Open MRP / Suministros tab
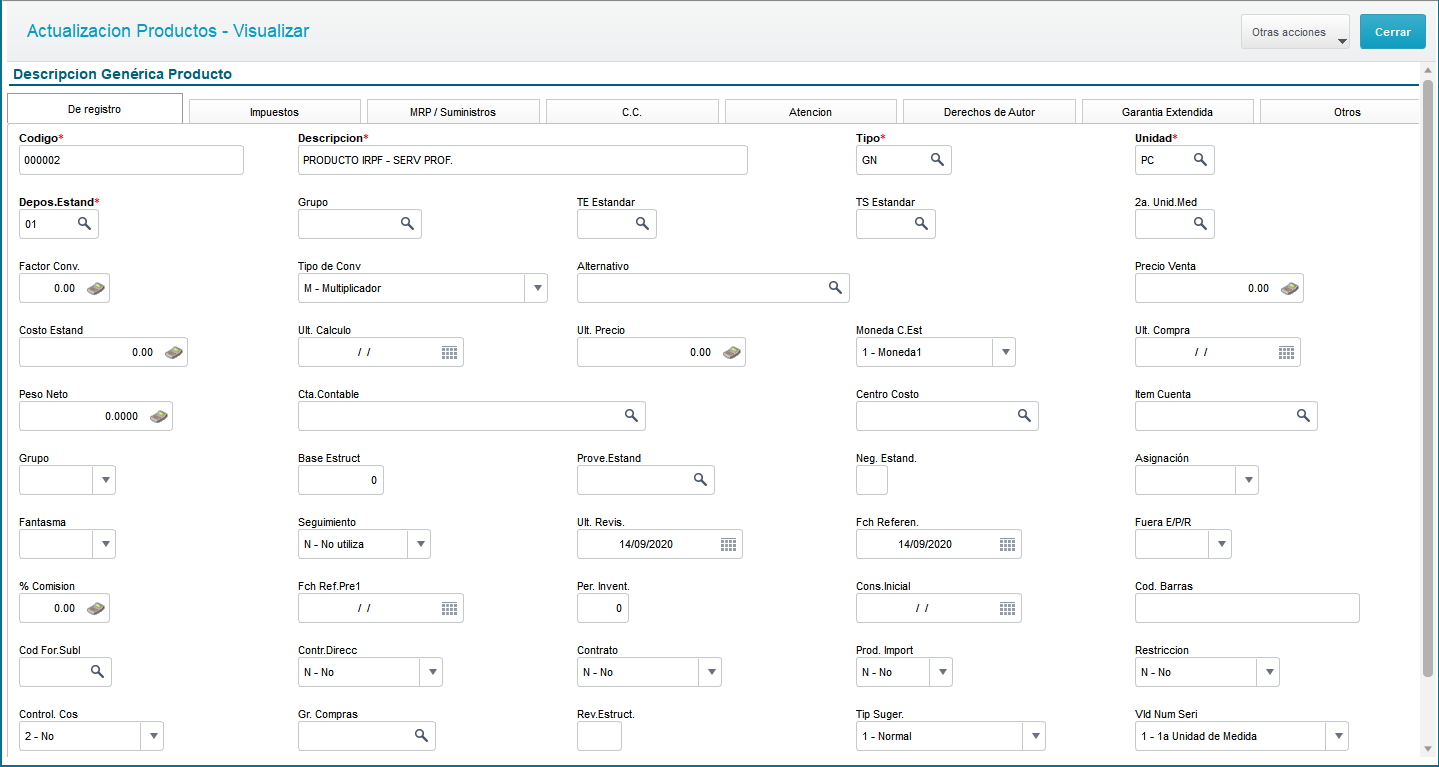 point(453,112)
